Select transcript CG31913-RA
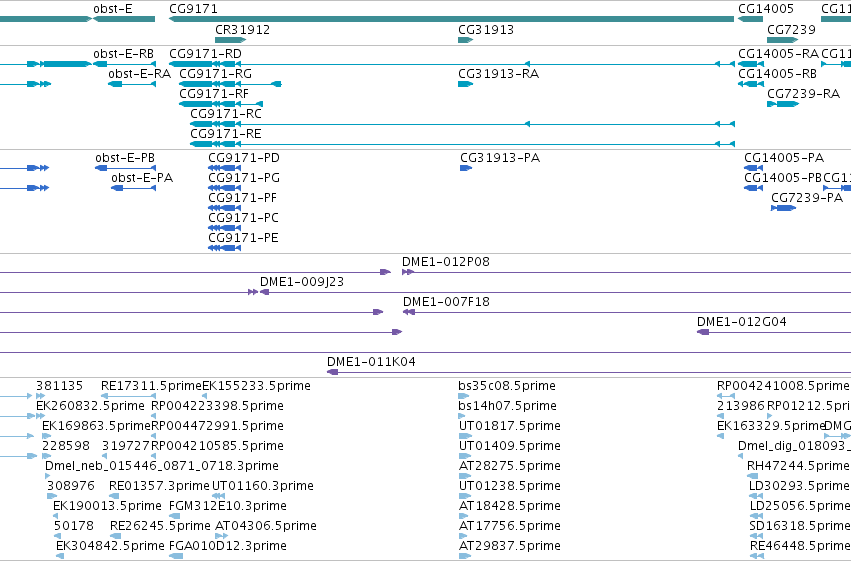The image size is (851, 561). click(x=466, y=84)
